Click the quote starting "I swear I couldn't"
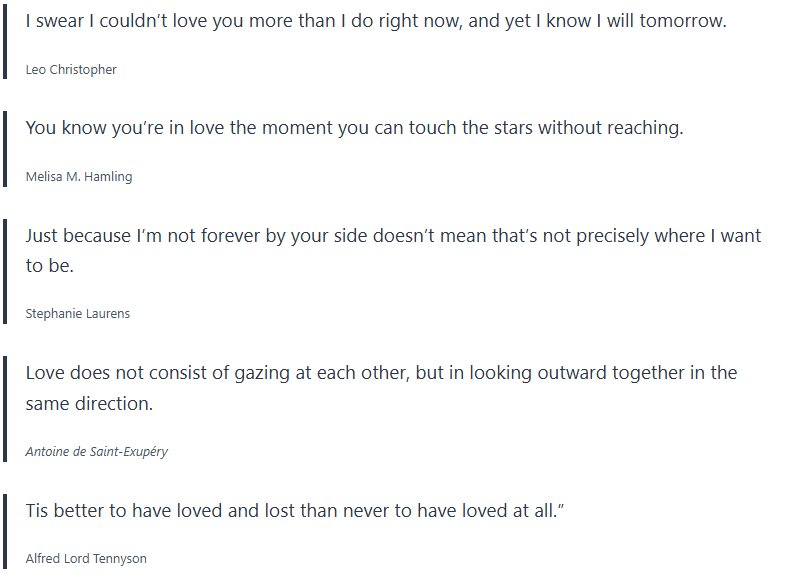808x575 pixels. (375, 21)
